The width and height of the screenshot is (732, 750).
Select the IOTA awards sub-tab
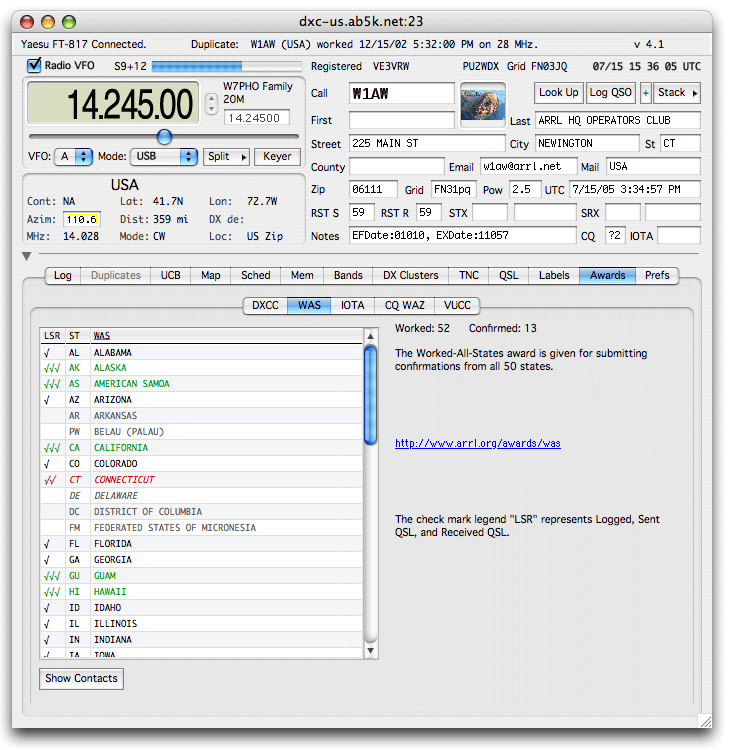(352, 306)
